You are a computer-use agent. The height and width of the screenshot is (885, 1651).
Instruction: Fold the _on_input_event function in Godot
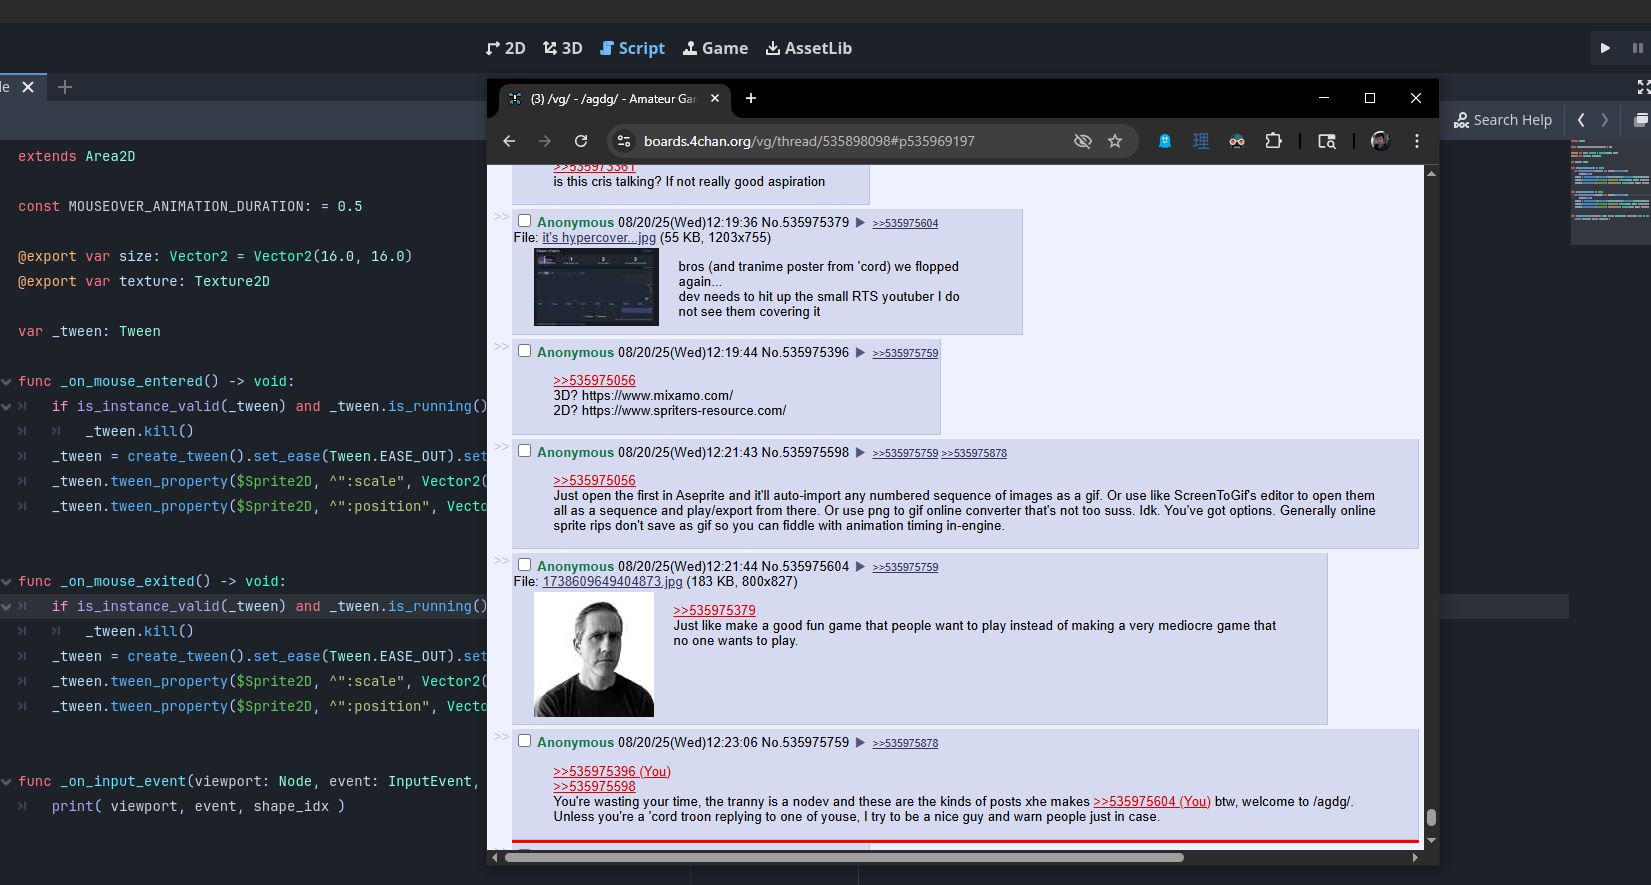7,782
